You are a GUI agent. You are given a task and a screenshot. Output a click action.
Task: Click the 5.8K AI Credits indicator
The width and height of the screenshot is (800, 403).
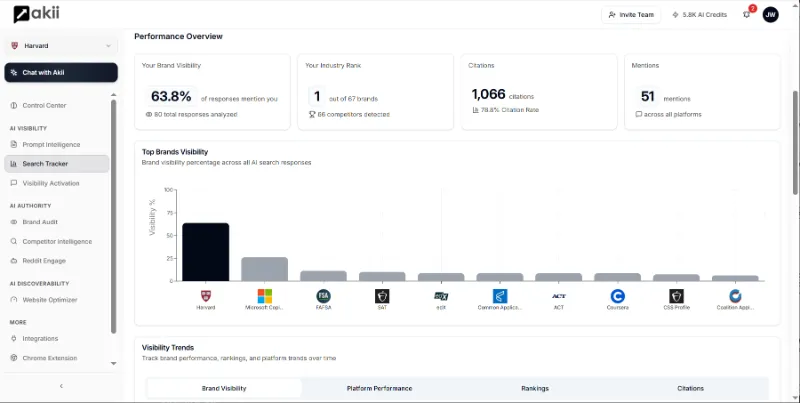click(700, 14)
